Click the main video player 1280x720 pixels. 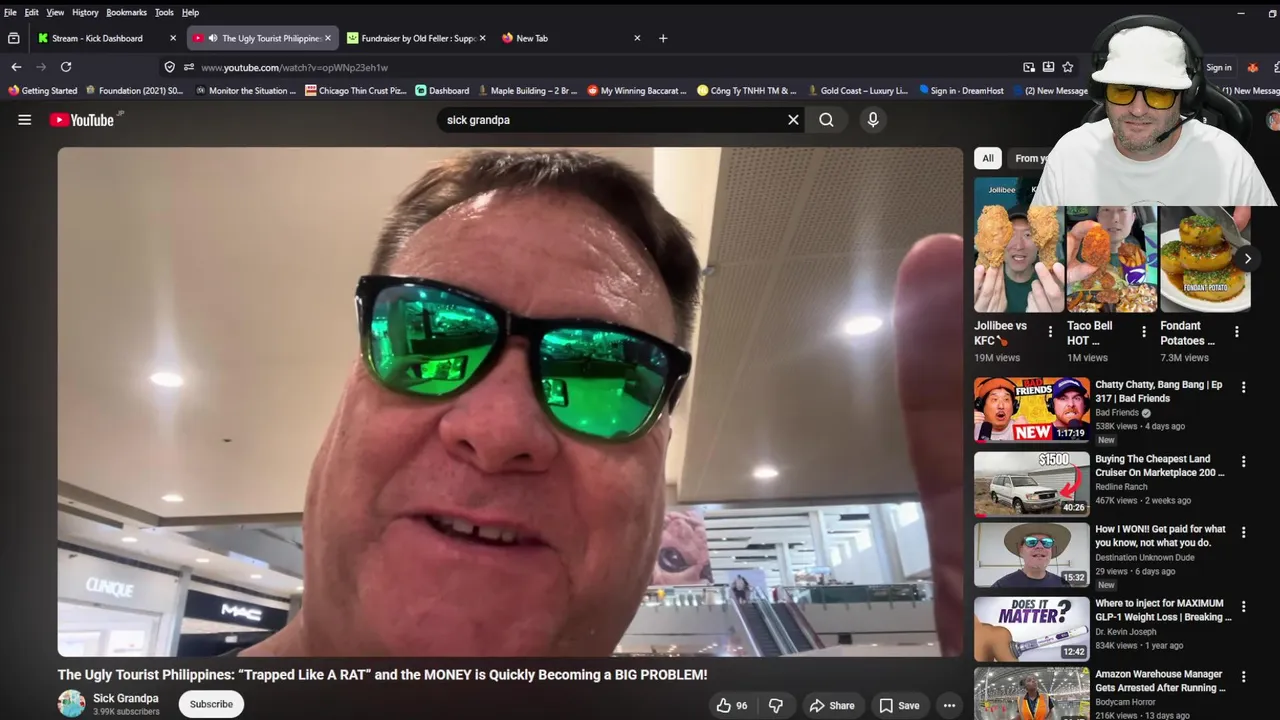[x=510, y=402]
